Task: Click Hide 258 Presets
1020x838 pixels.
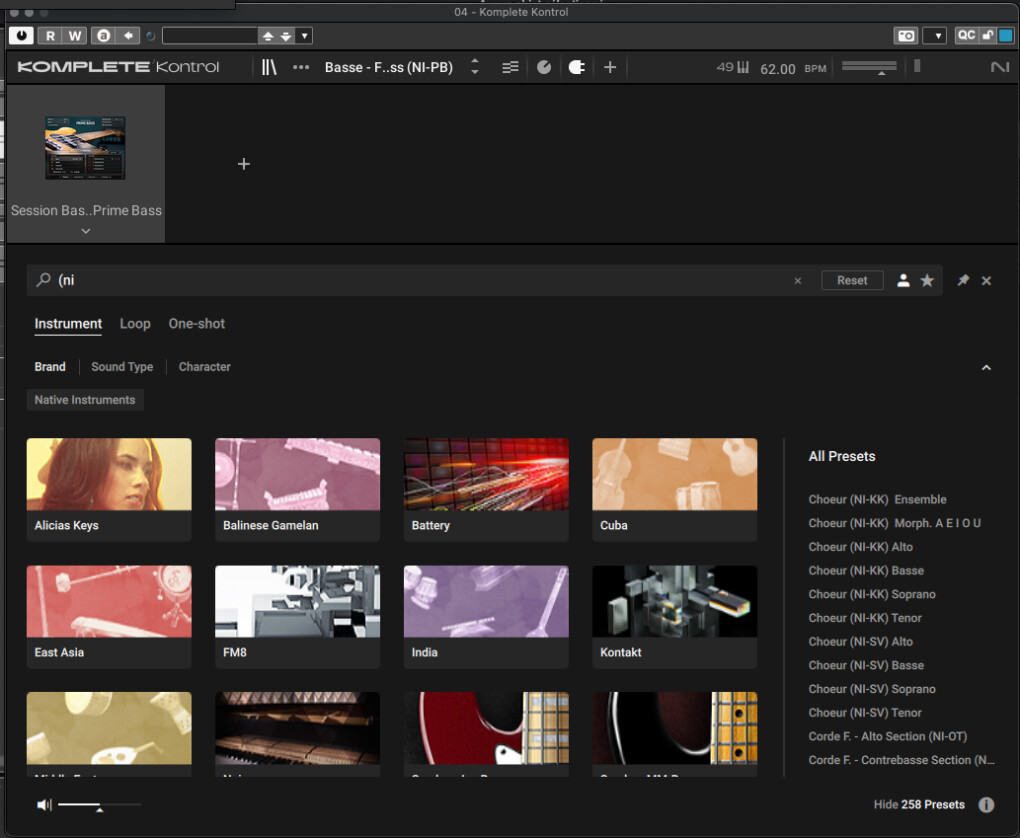Action: point(919,805)
